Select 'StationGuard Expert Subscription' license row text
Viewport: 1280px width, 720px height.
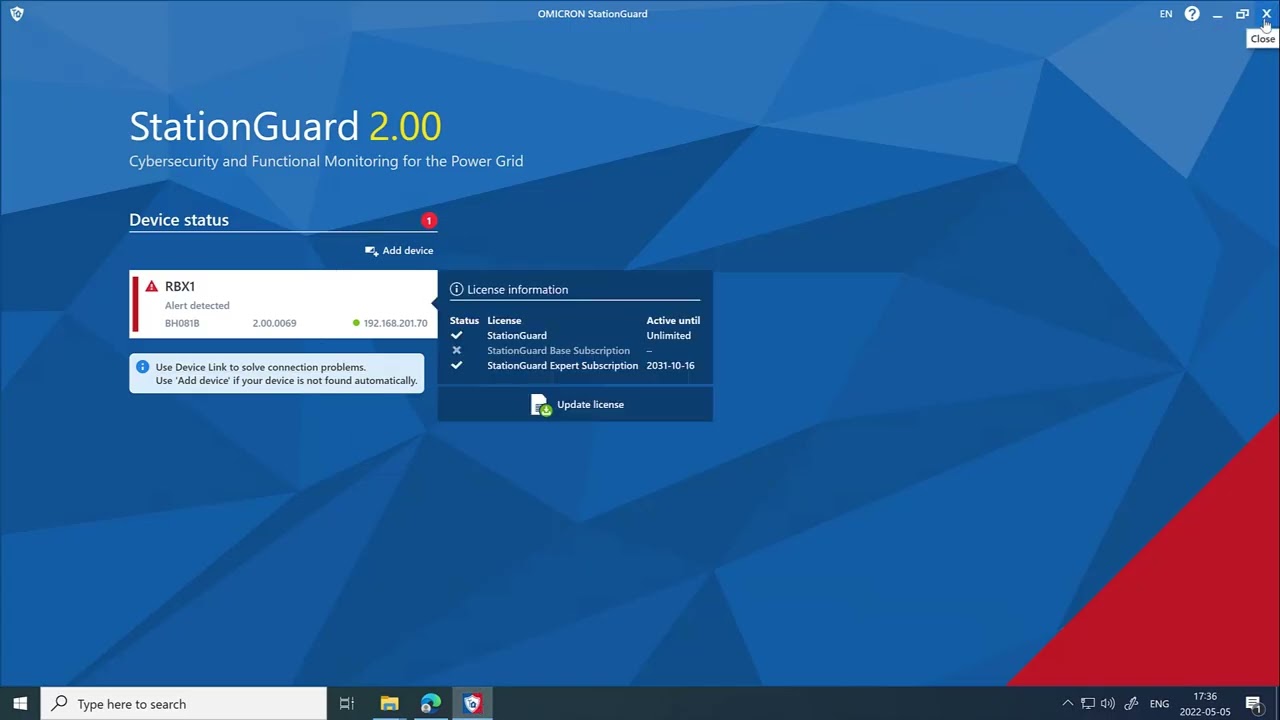tap(562, 366)
